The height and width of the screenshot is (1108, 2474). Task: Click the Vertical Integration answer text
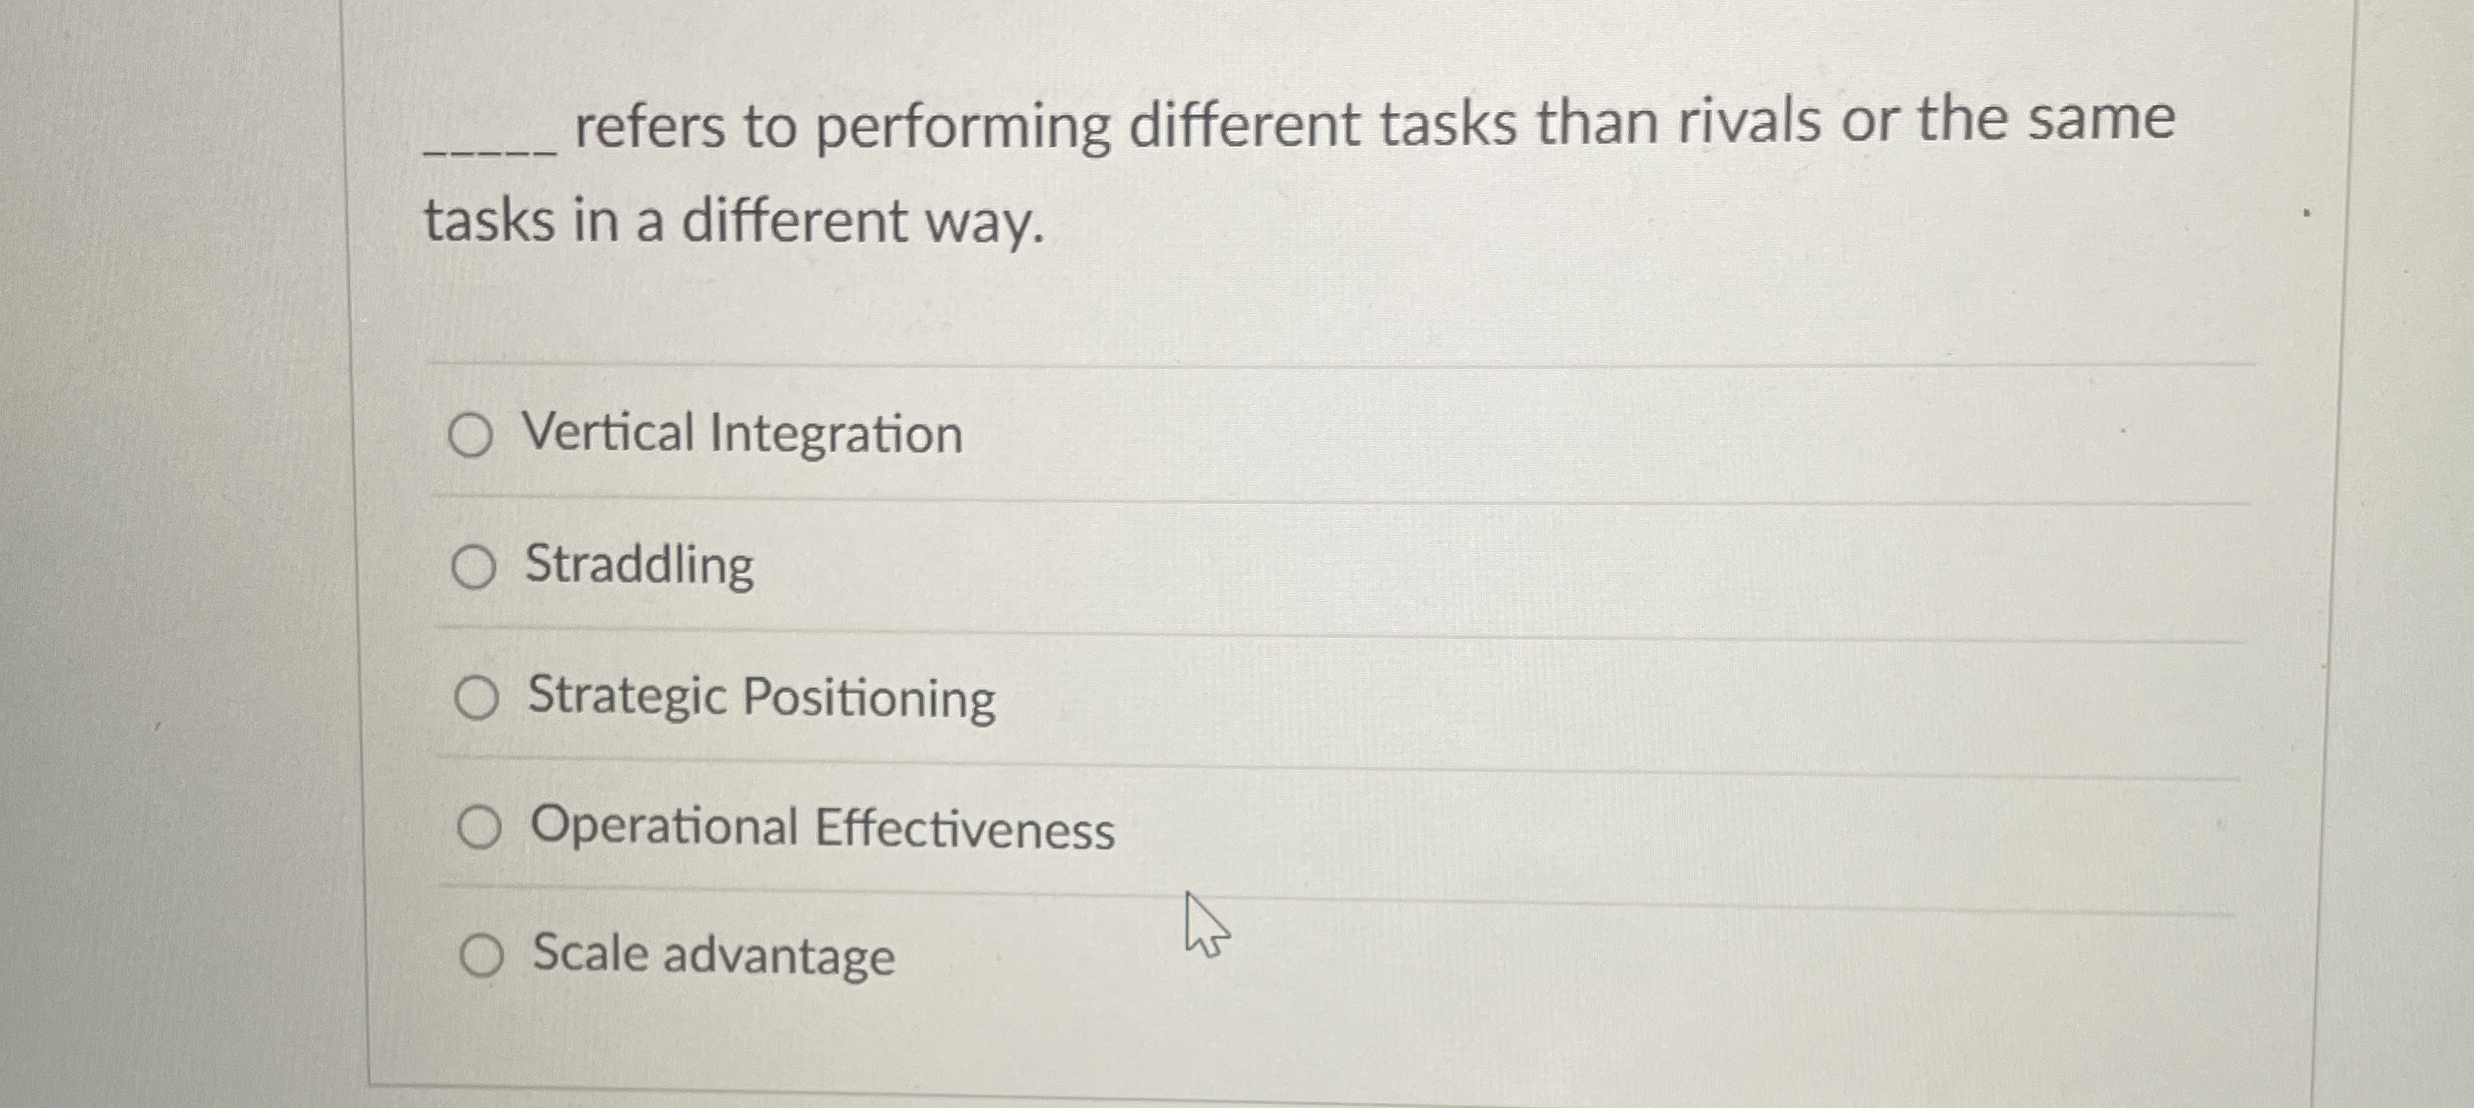[x=742, y=433]
